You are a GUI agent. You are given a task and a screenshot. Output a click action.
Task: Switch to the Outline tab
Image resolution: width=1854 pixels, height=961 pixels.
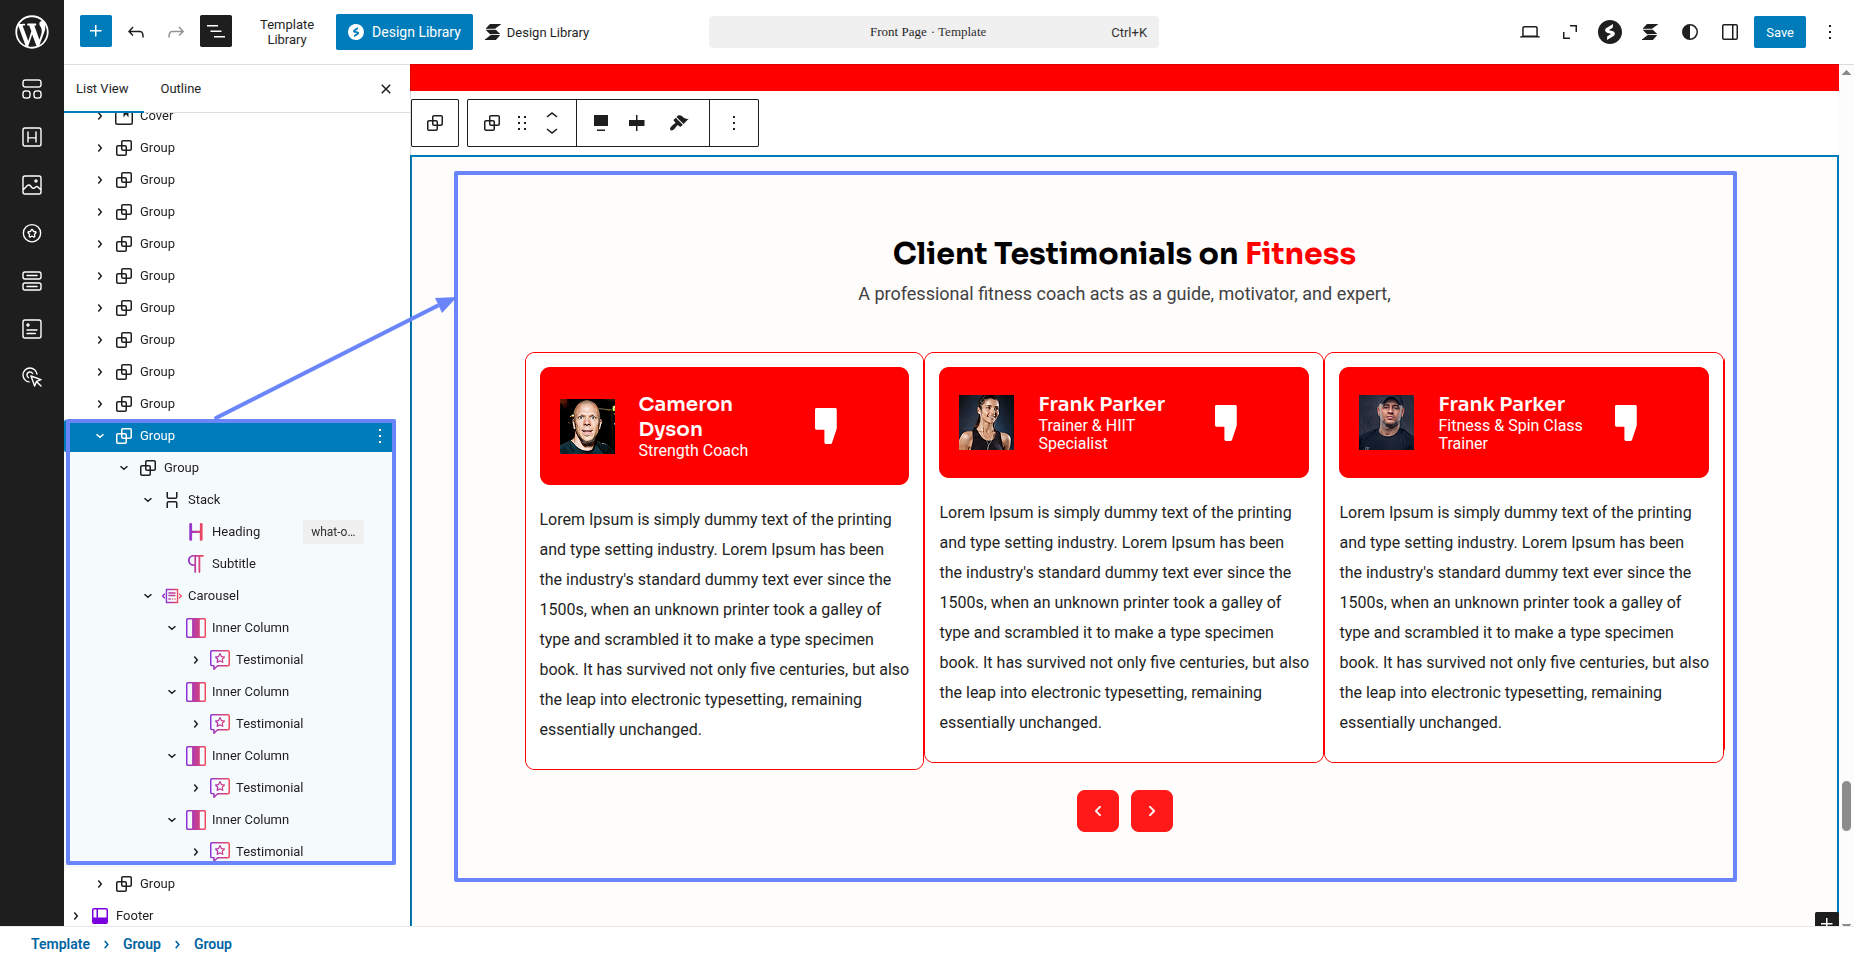tap(180, 89)
